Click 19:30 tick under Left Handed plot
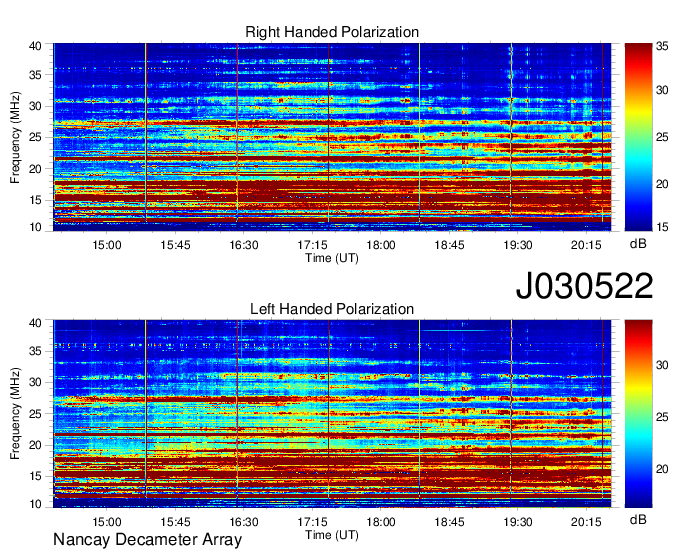 [518, 522]
